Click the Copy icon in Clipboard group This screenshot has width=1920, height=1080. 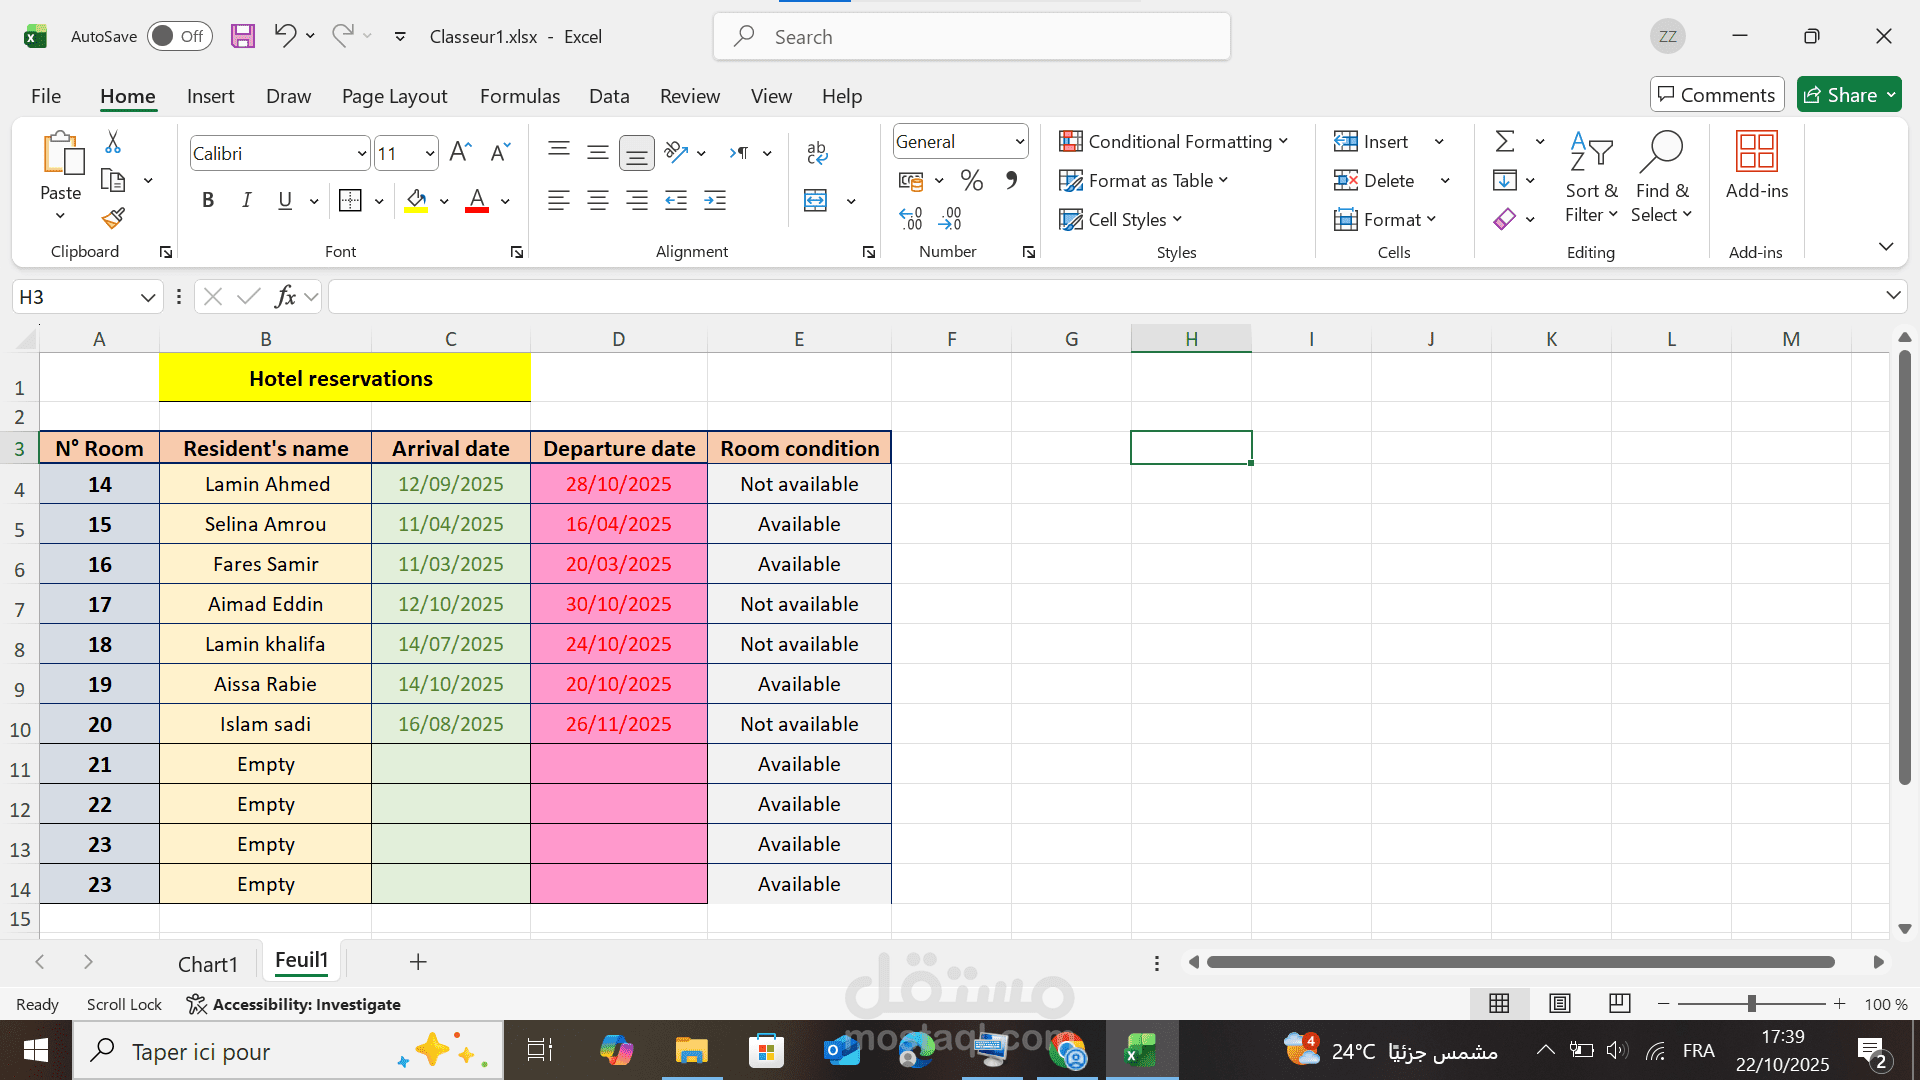click(113, 180)
